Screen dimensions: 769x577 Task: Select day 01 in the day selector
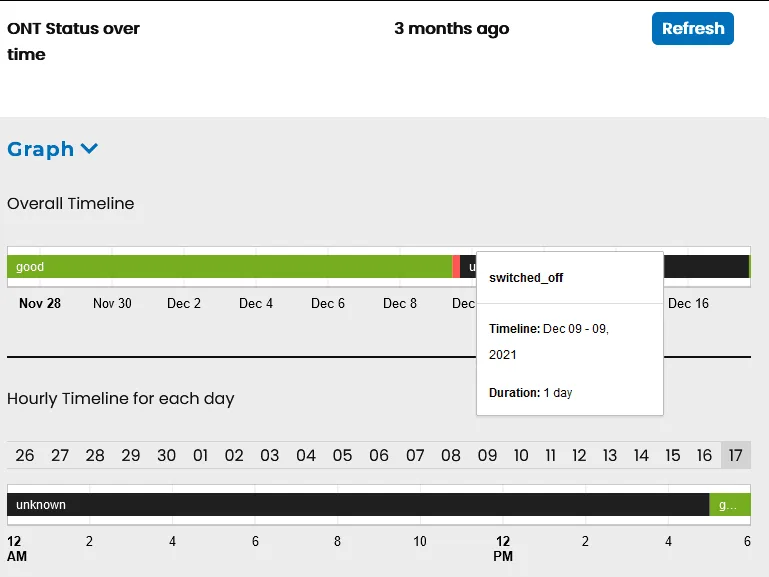coord(201,456)
